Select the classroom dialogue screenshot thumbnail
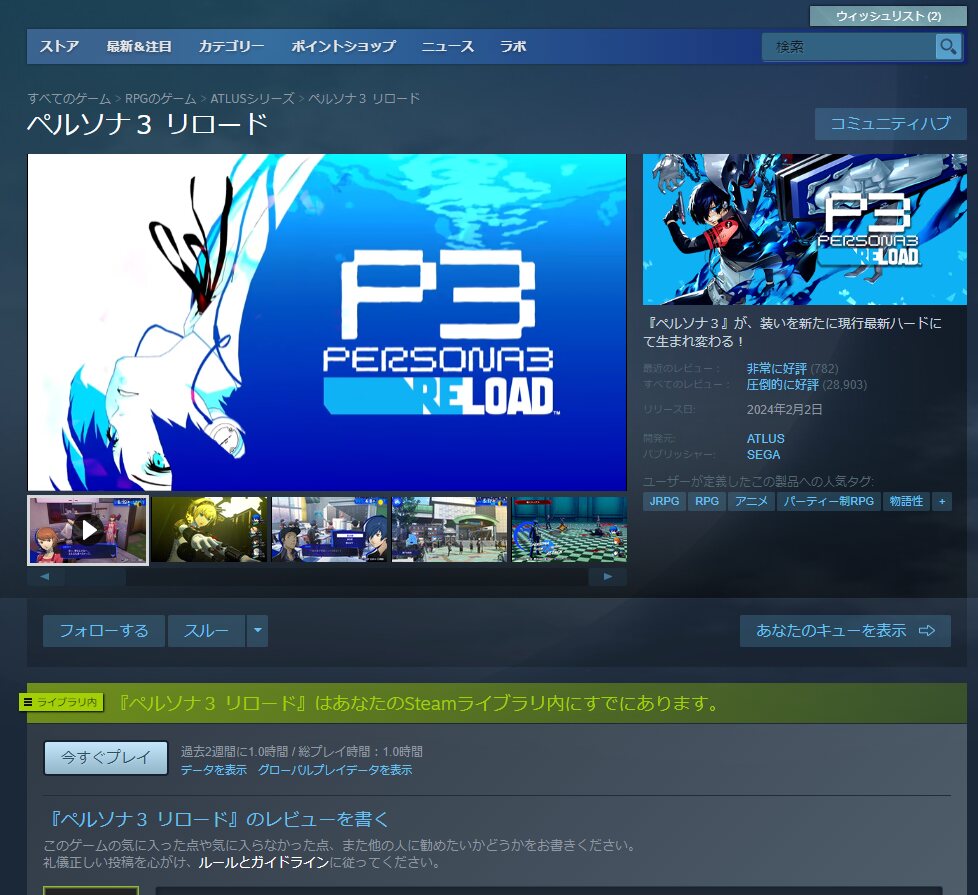Viewport: 978px width, 895px height. (329, 530)
